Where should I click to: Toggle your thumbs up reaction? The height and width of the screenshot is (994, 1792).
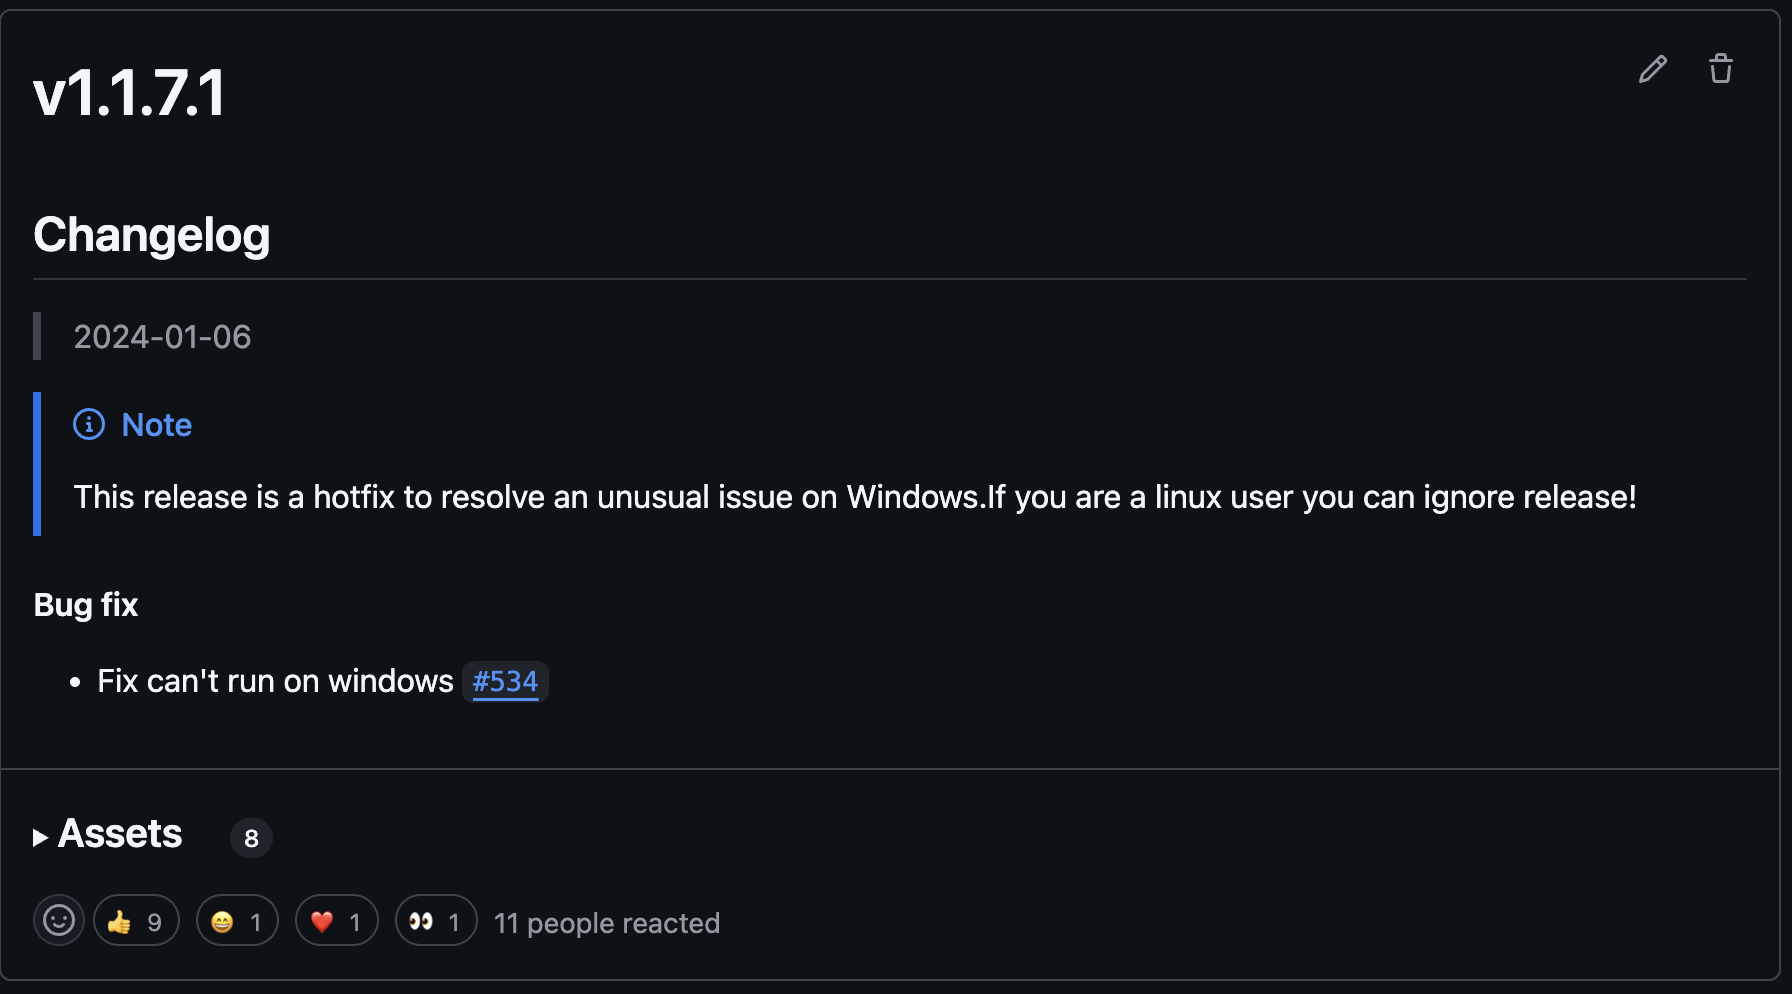pos(135,920)
